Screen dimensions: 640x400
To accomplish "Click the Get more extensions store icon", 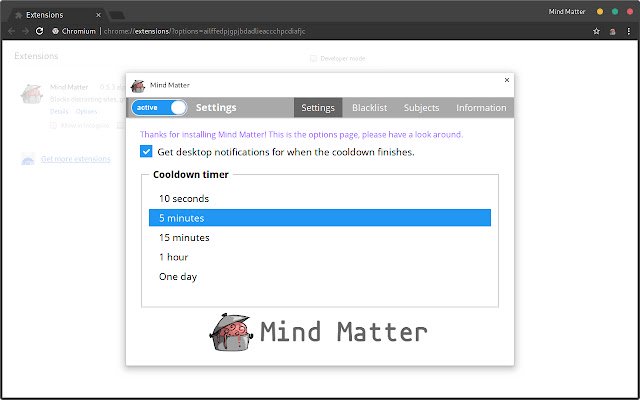I will click(x=28, y=159).
